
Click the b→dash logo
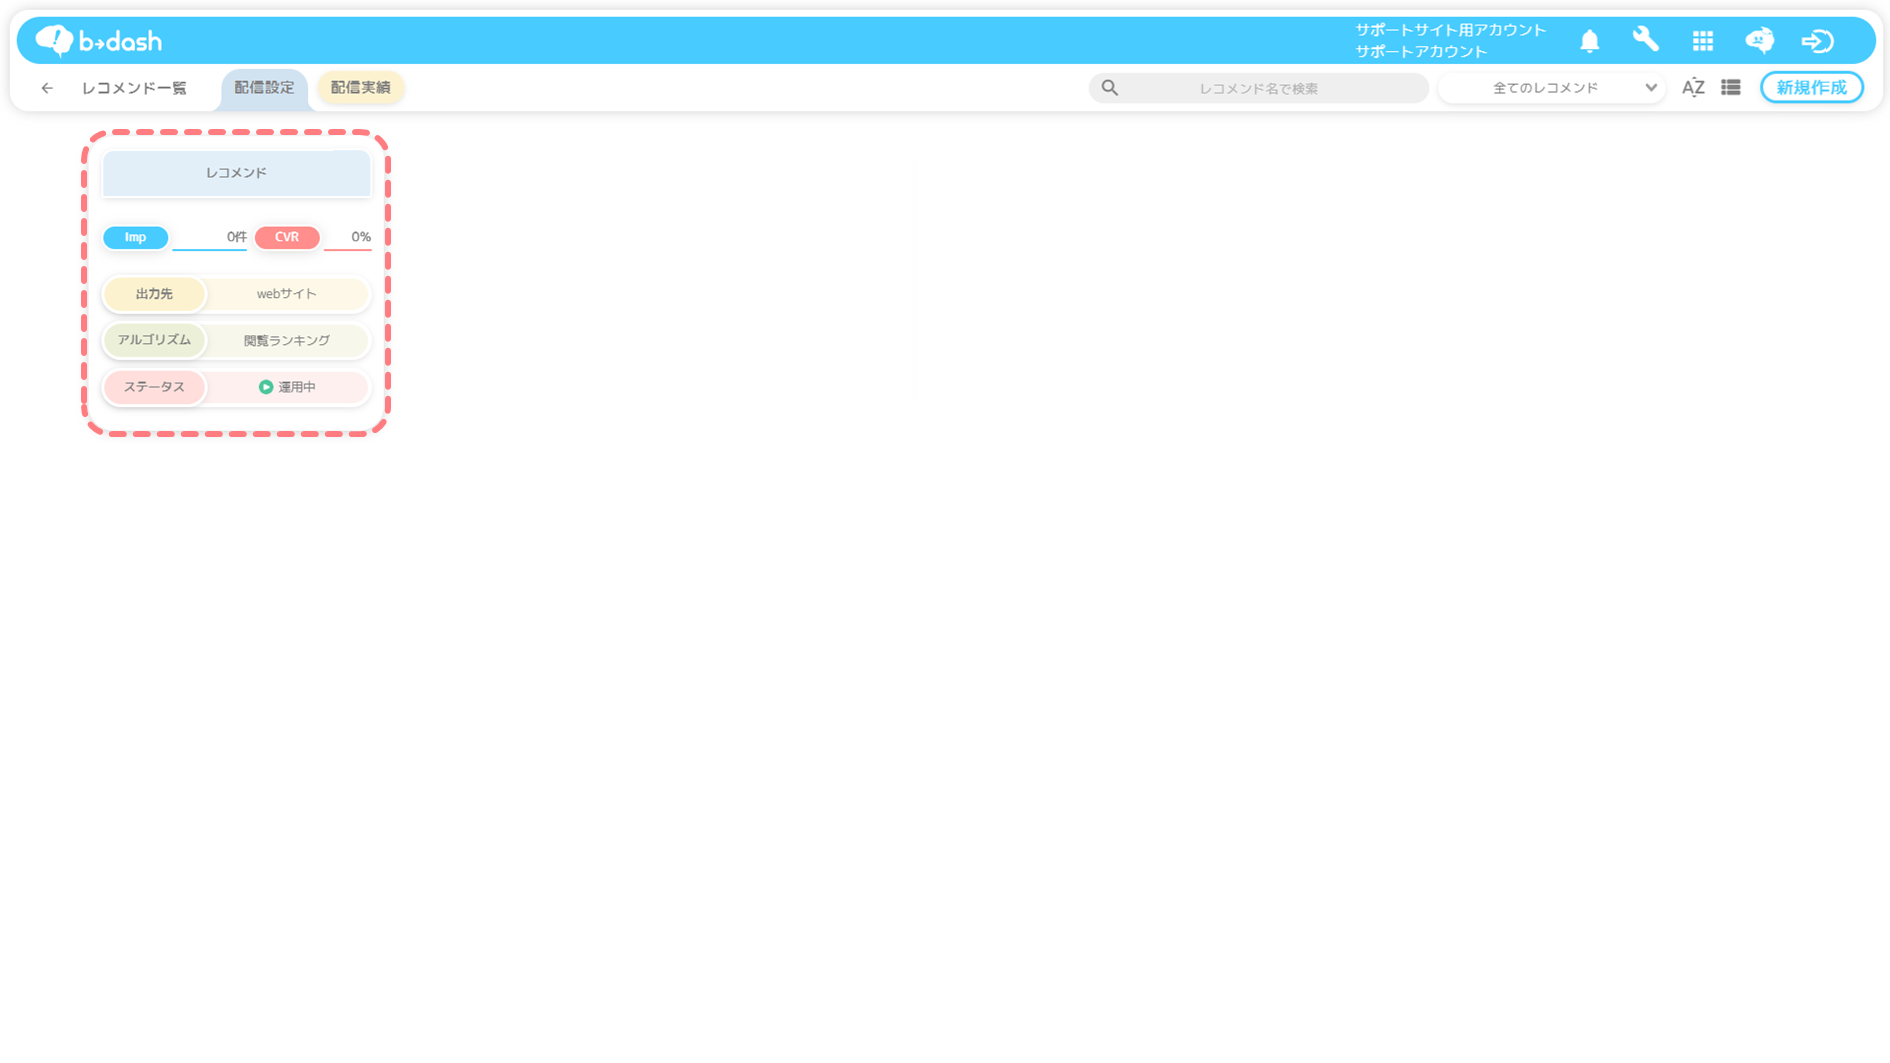click(98, 41)
